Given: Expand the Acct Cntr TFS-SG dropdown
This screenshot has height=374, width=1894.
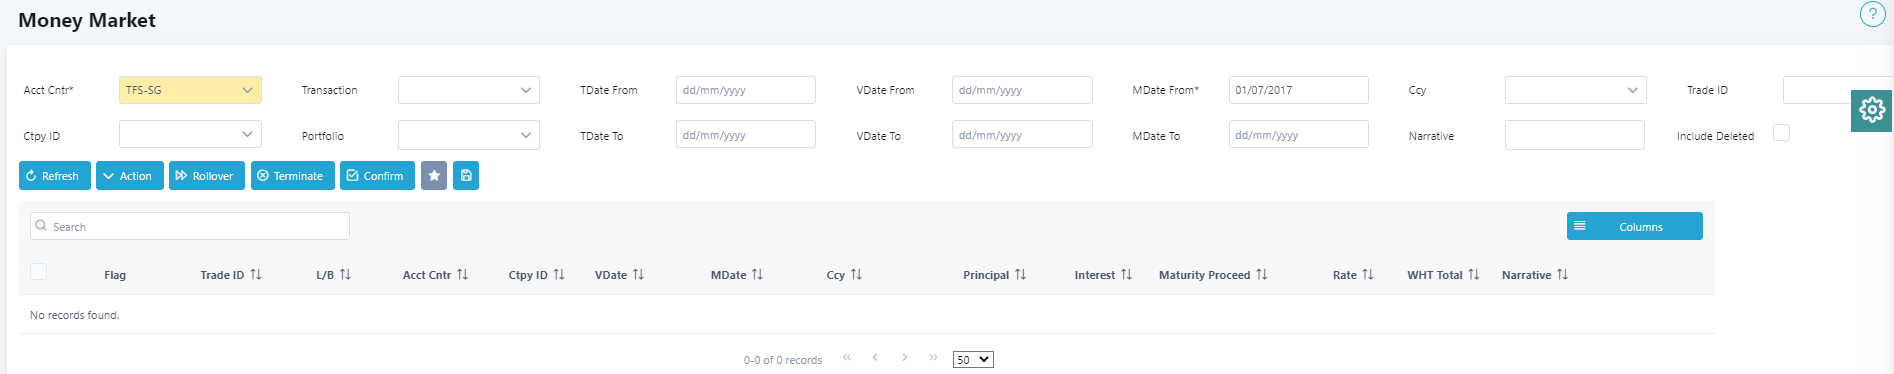Looking at the screenshot, I should [x=190, y=90].
